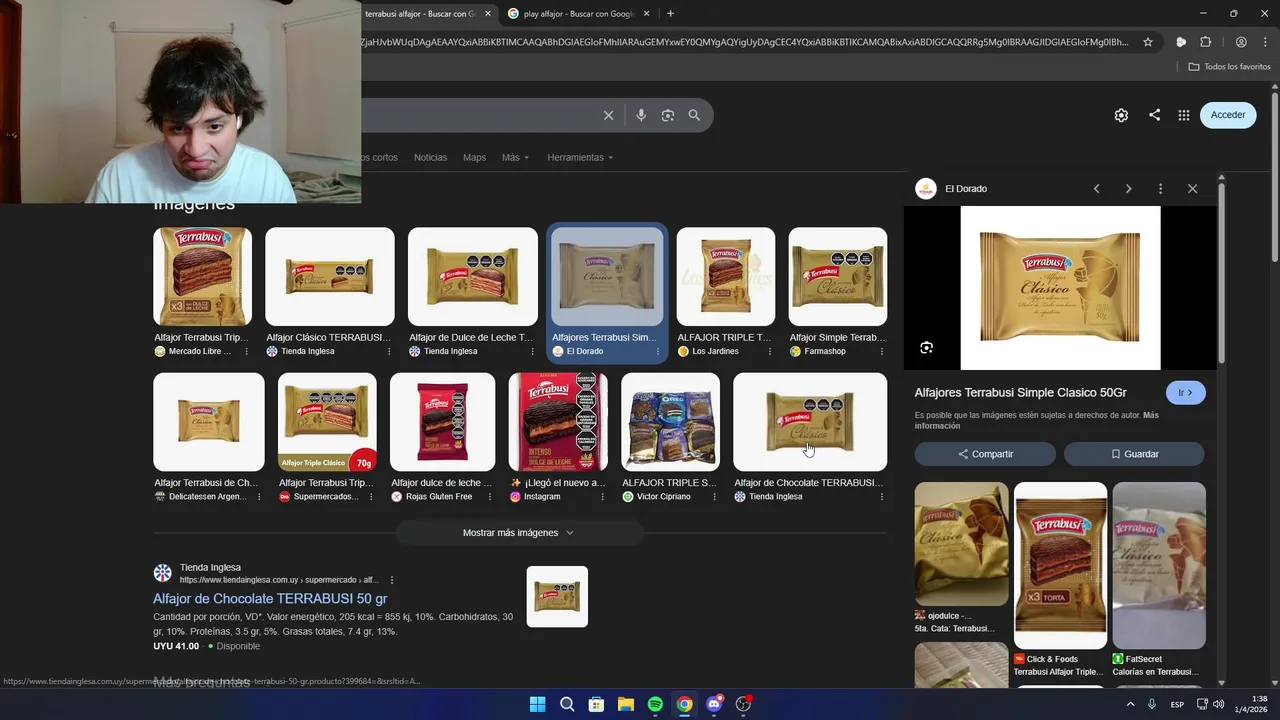Viewport: 1280px width, 720px height.
Task: Open options for Los Jardines image
Action: [768, 352]
